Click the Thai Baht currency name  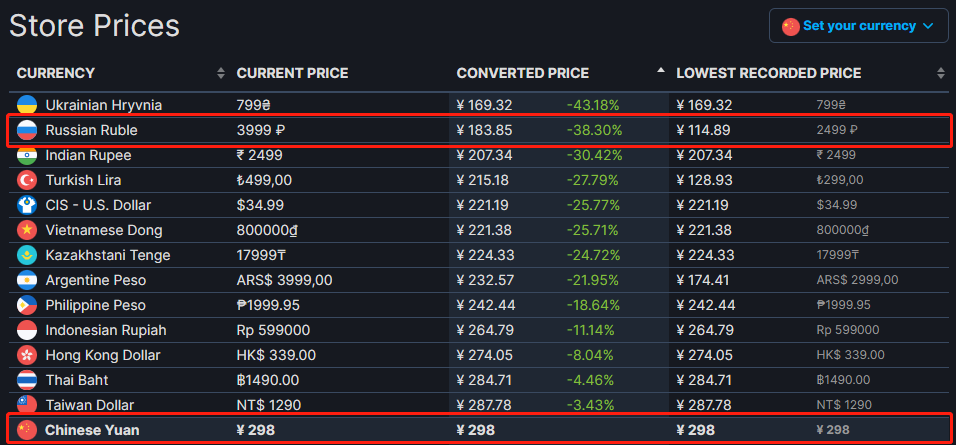(77, 380)
